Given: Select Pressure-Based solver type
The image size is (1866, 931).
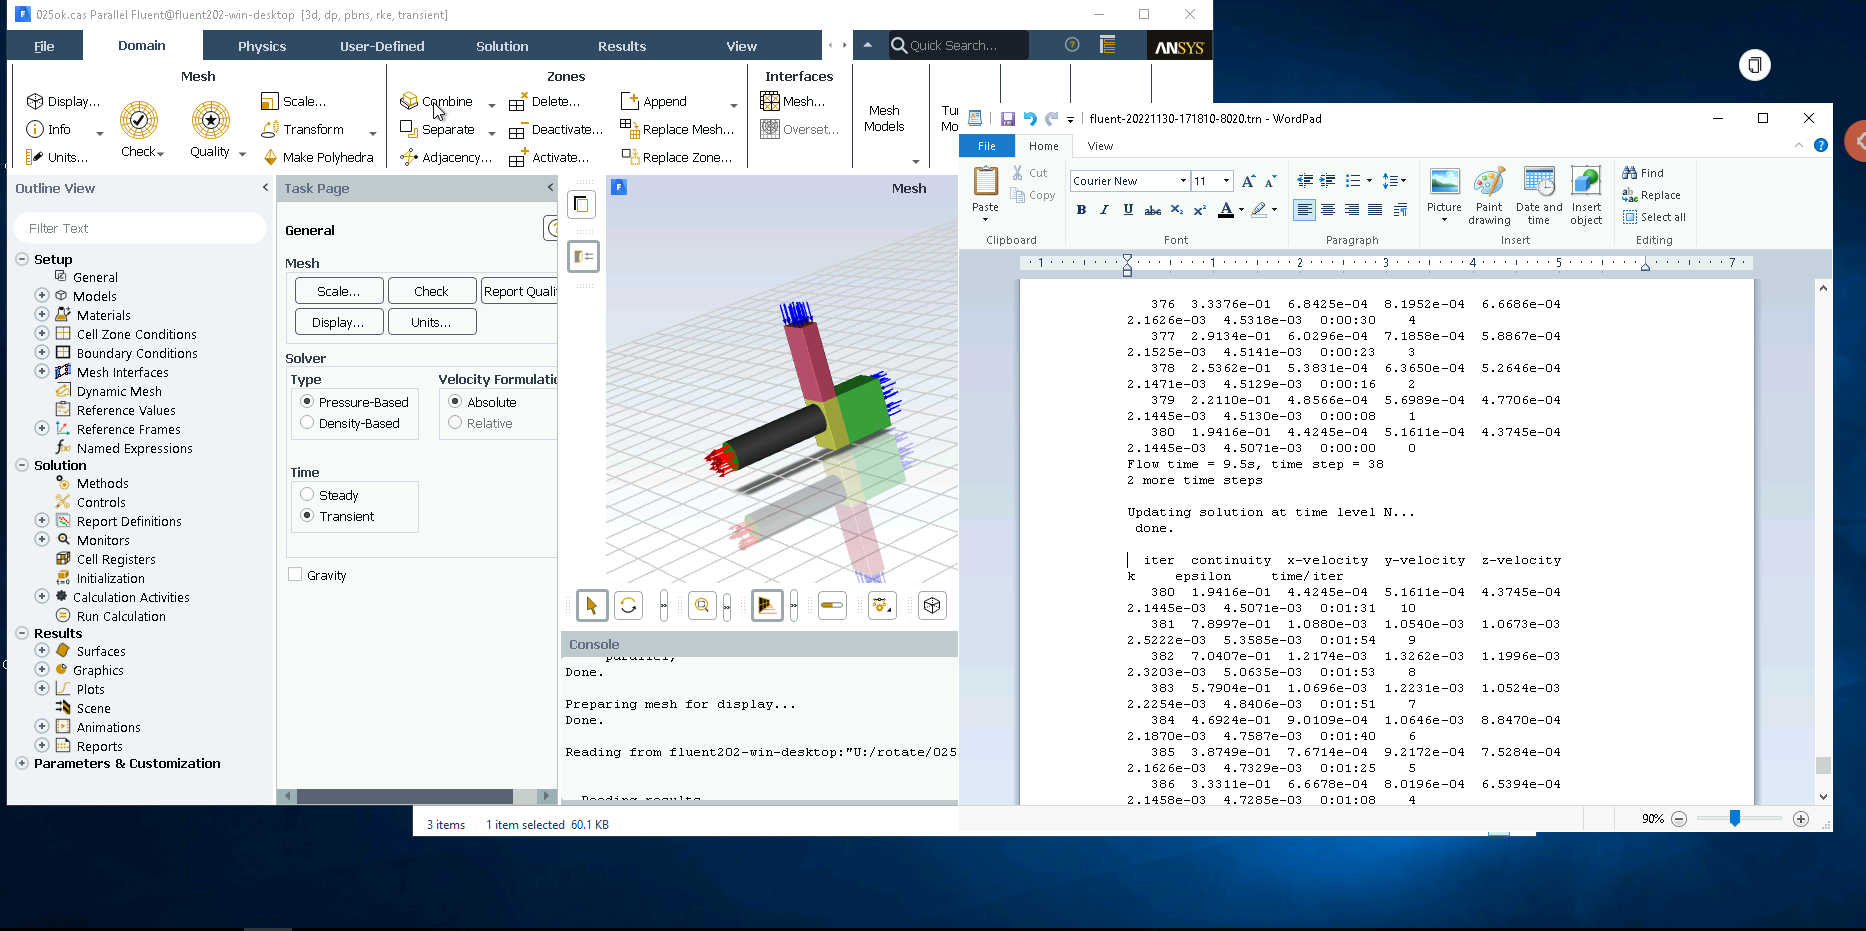Looking at the screenshot, I should (x=307, y=402).
